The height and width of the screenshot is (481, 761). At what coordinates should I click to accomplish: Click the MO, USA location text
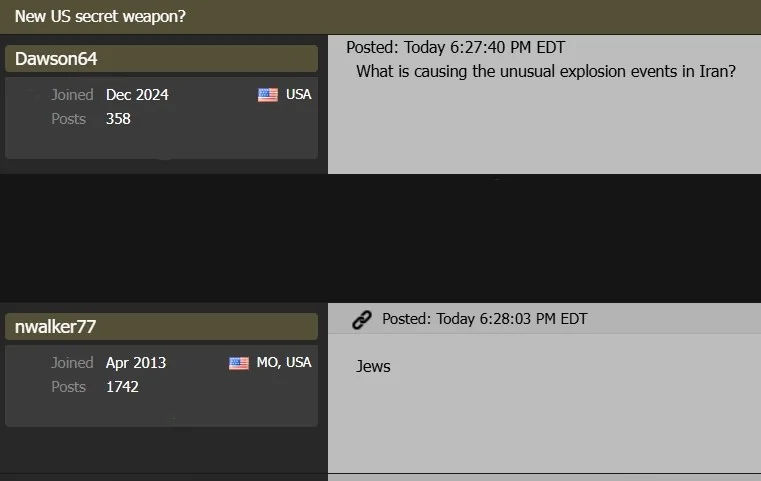tap(284, 363)
